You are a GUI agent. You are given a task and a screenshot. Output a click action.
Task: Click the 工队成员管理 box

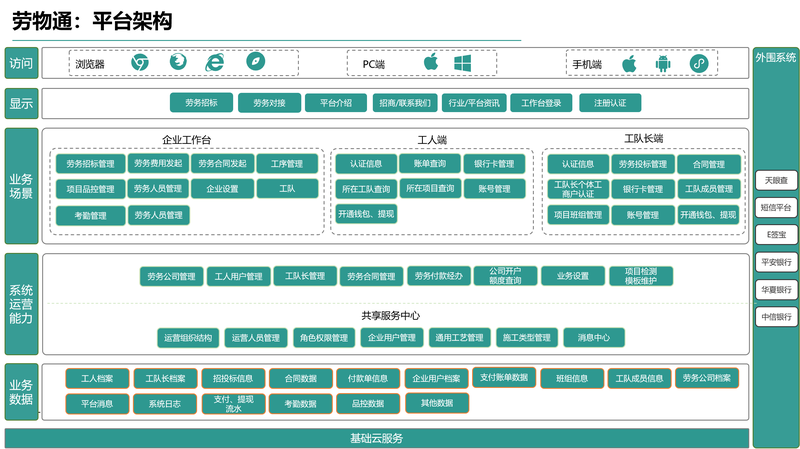(709, 189)
